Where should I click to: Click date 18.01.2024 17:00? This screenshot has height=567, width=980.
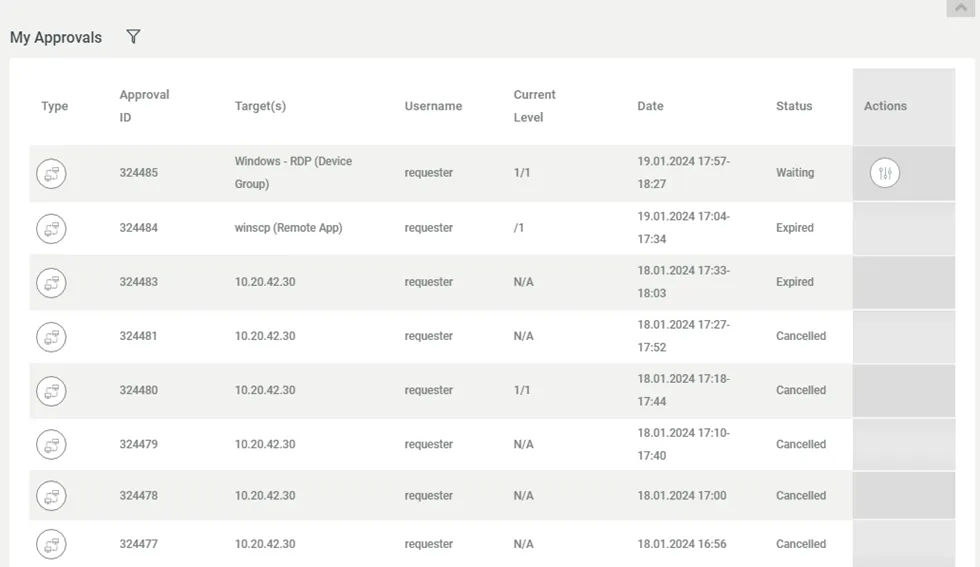click(682, 496)
